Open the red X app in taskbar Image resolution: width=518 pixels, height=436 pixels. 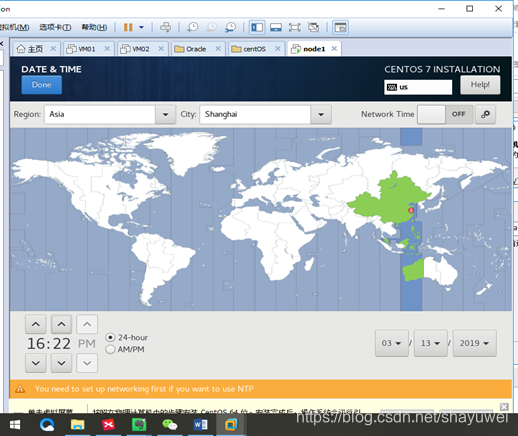coord(108,425)
